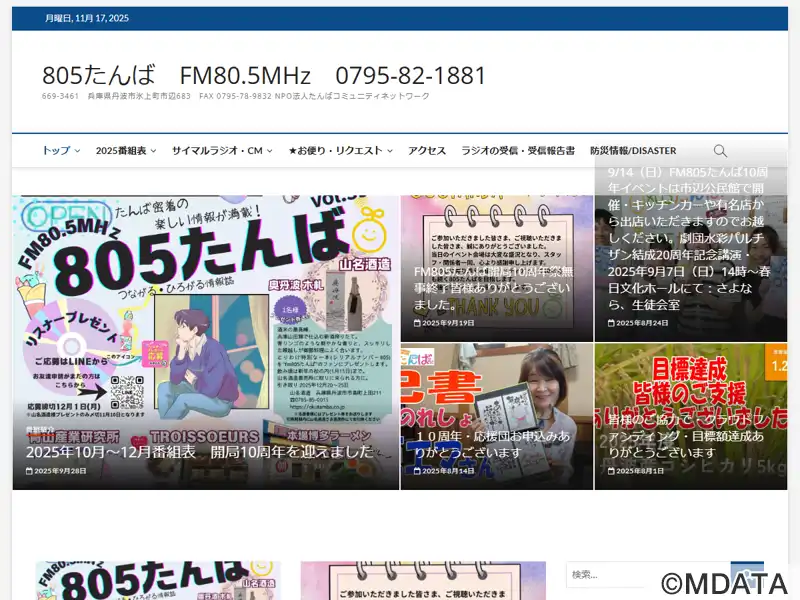Click the lower 805たんば cover thumbnail

[158, 581]
